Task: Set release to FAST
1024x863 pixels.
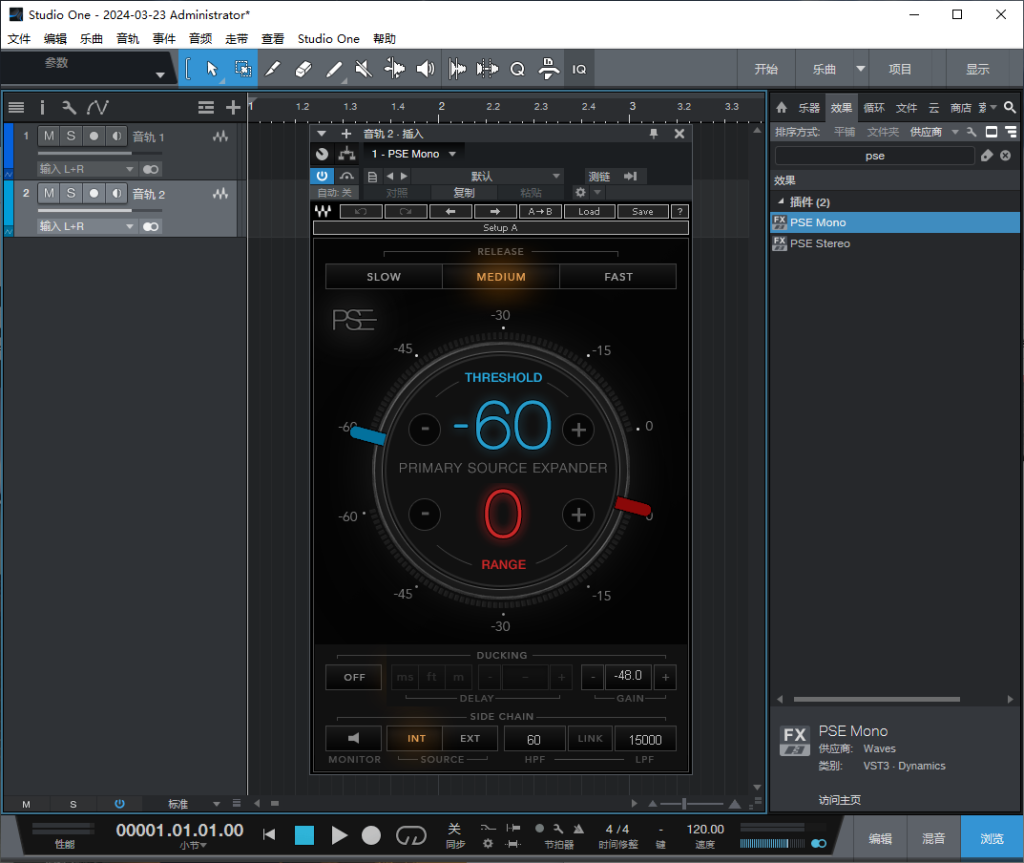Action: click(618, 277)
